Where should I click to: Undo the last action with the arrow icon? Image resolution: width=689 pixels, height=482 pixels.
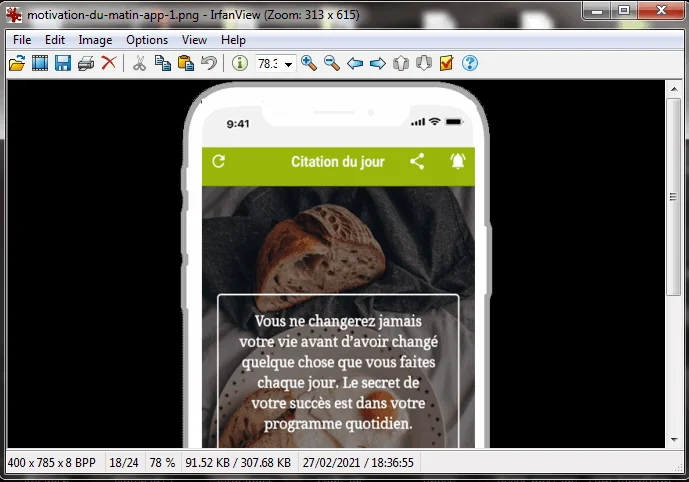pyautogui.click(x=209, y=63)
